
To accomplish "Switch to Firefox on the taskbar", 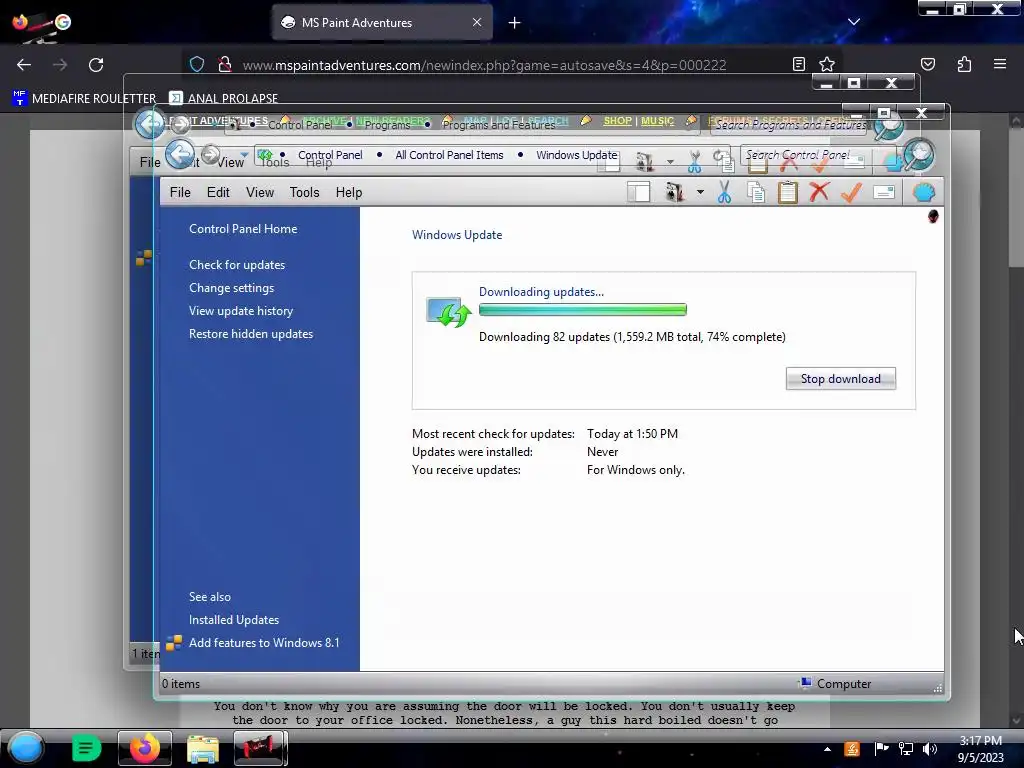I will click(144, 748).
